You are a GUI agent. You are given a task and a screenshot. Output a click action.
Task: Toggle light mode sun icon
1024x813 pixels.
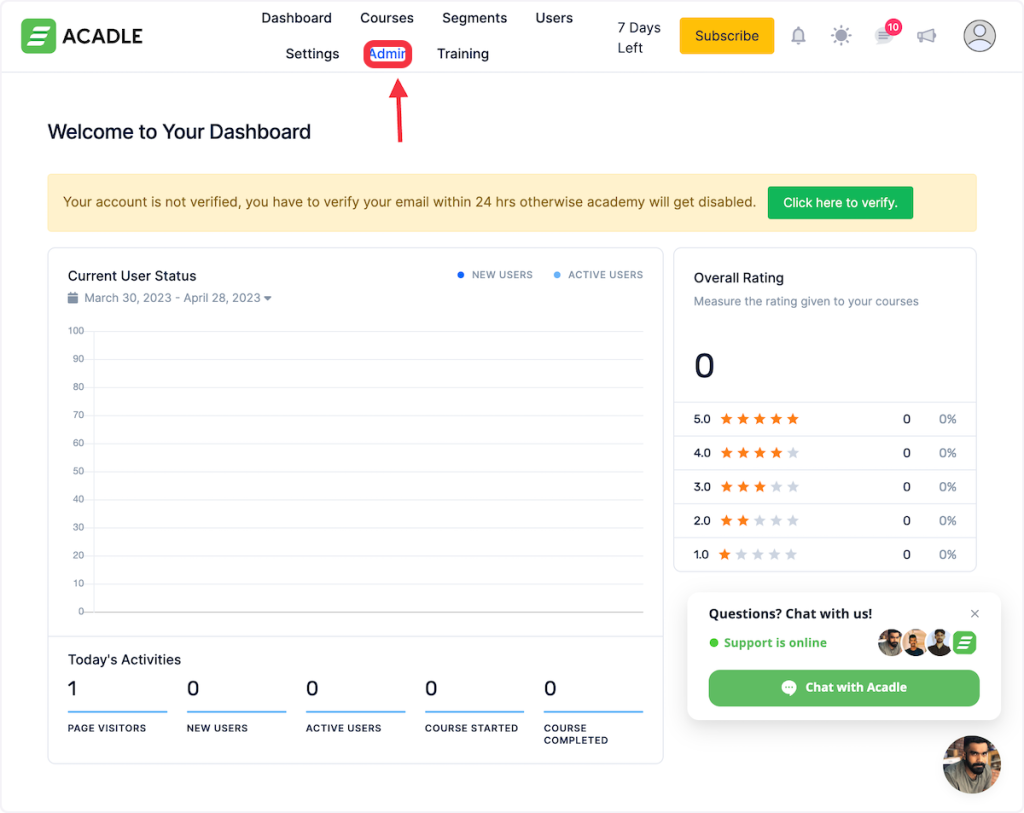[841, 36]
